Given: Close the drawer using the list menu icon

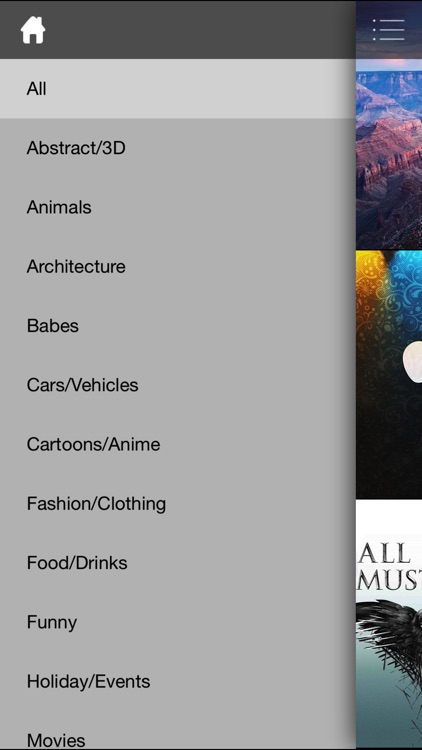Looking at the screenshot, I should [389, 30].
